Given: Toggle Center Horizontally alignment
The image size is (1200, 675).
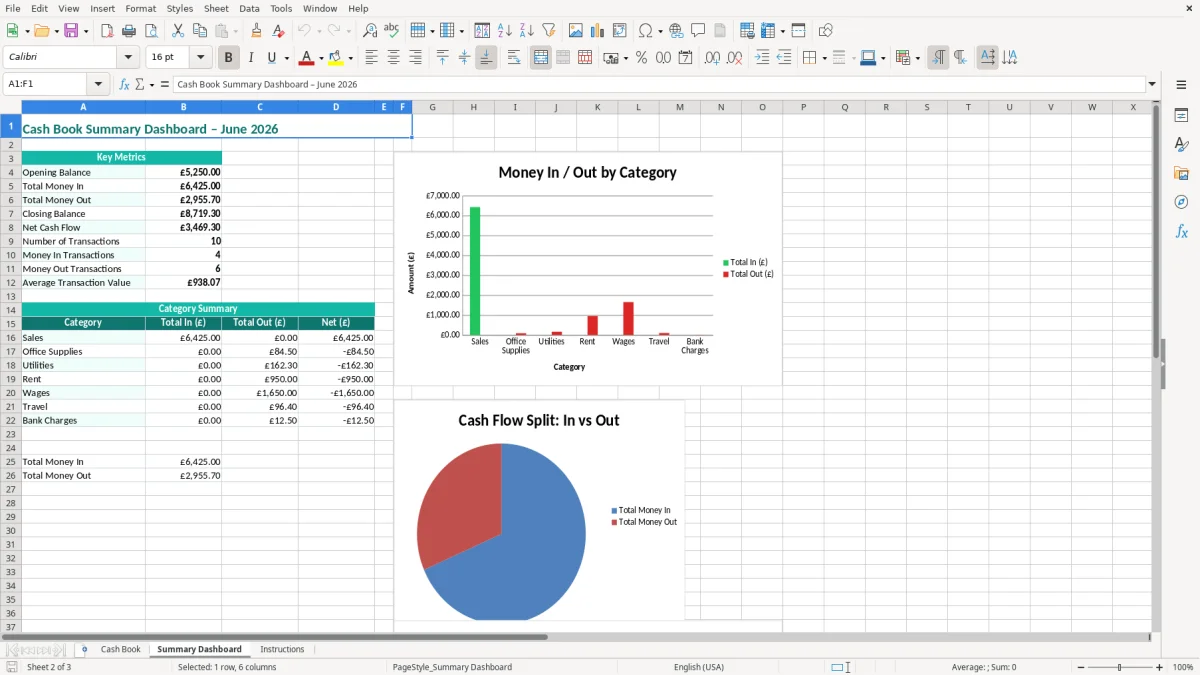Looking at the screenshot, I should (x=393, y=58).
